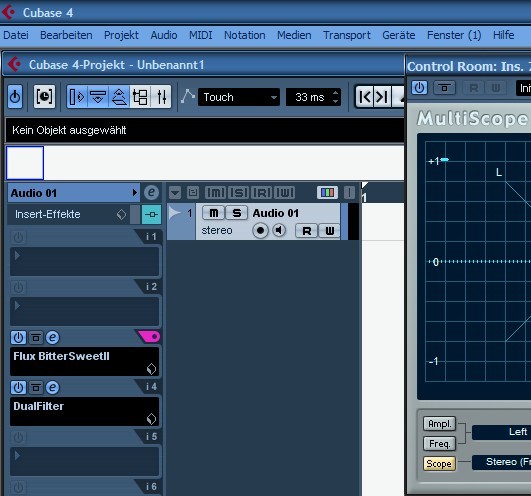Image resolution: width=531 pixels, height=496 pixels.
Task: Enable monitoring on Audio 01 track
Action: tap(279, 230)
